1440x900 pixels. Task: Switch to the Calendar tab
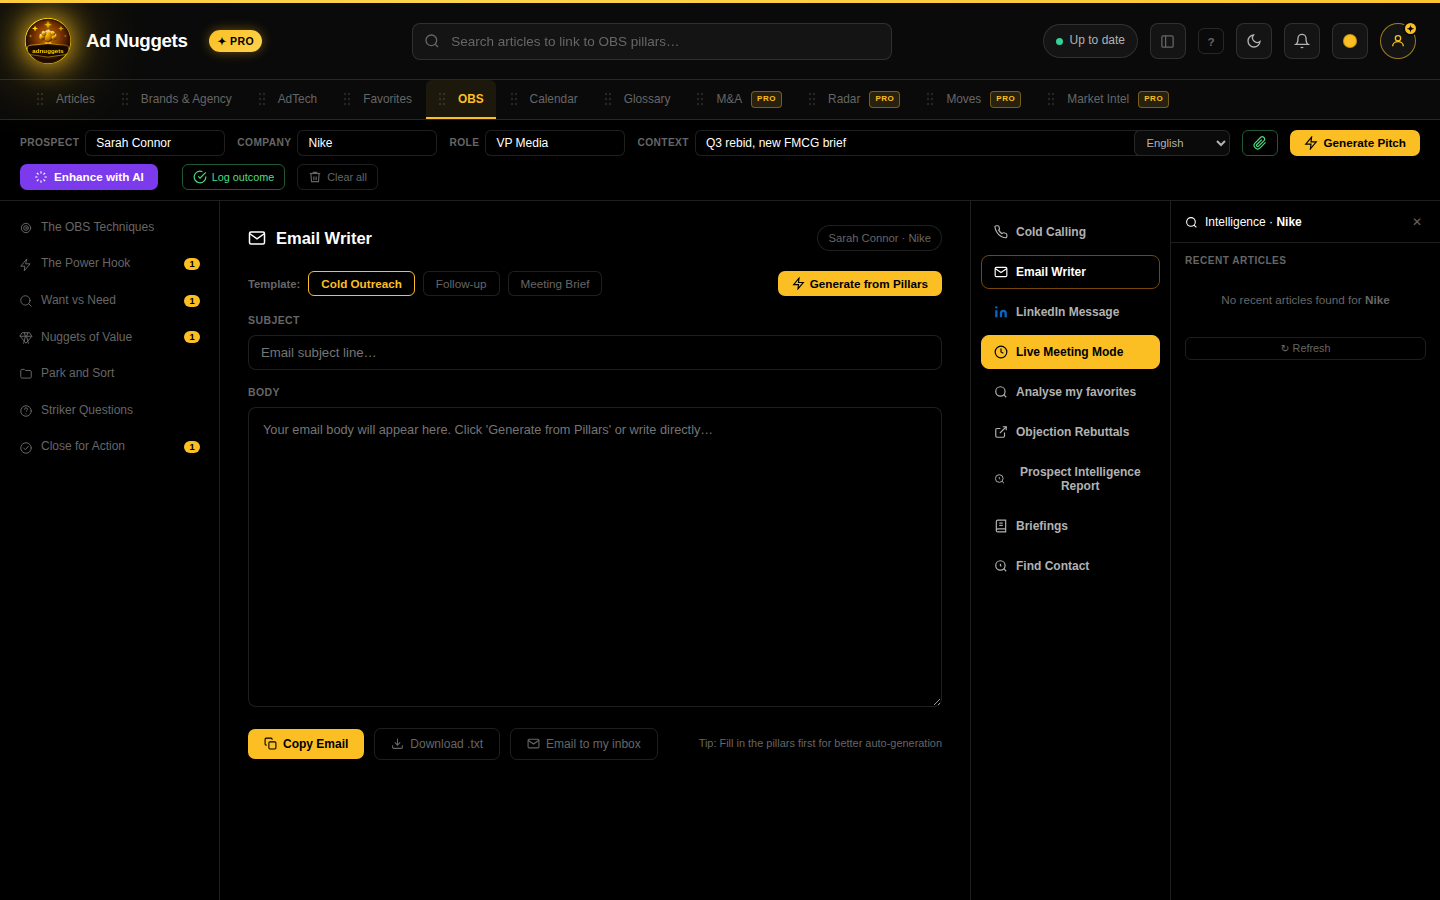pyautogui.click(x=543, y=99)
